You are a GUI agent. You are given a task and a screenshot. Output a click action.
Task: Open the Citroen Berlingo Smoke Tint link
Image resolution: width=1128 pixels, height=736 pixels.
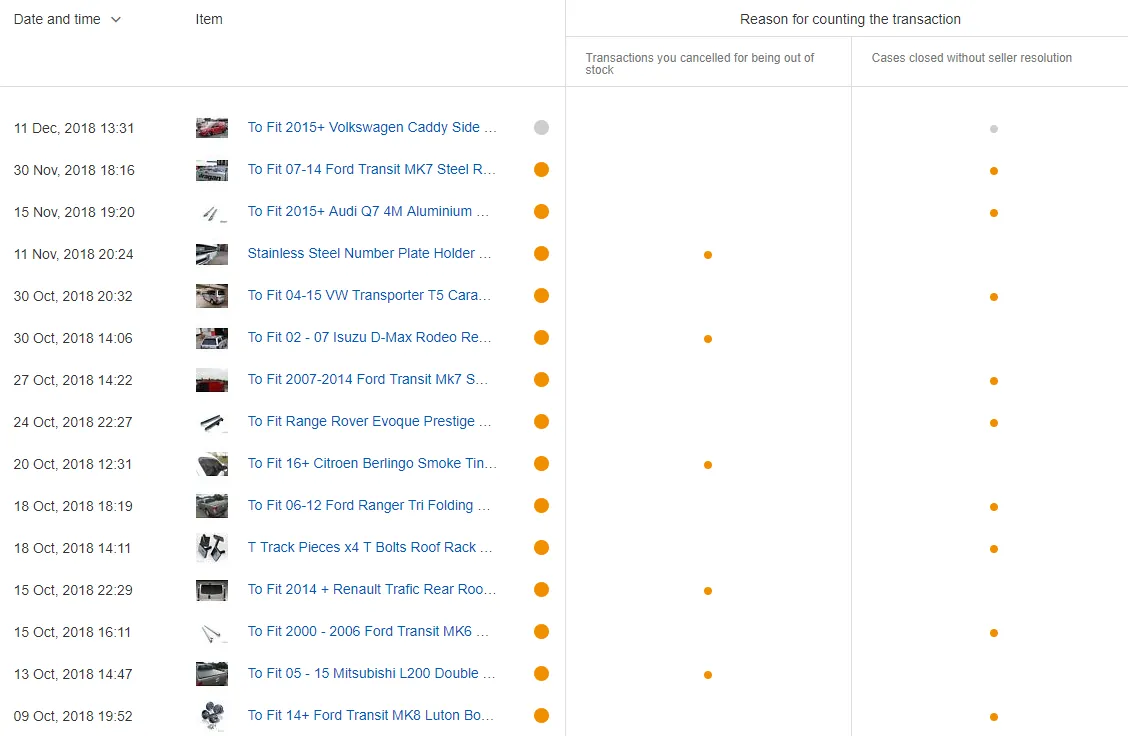372,463
